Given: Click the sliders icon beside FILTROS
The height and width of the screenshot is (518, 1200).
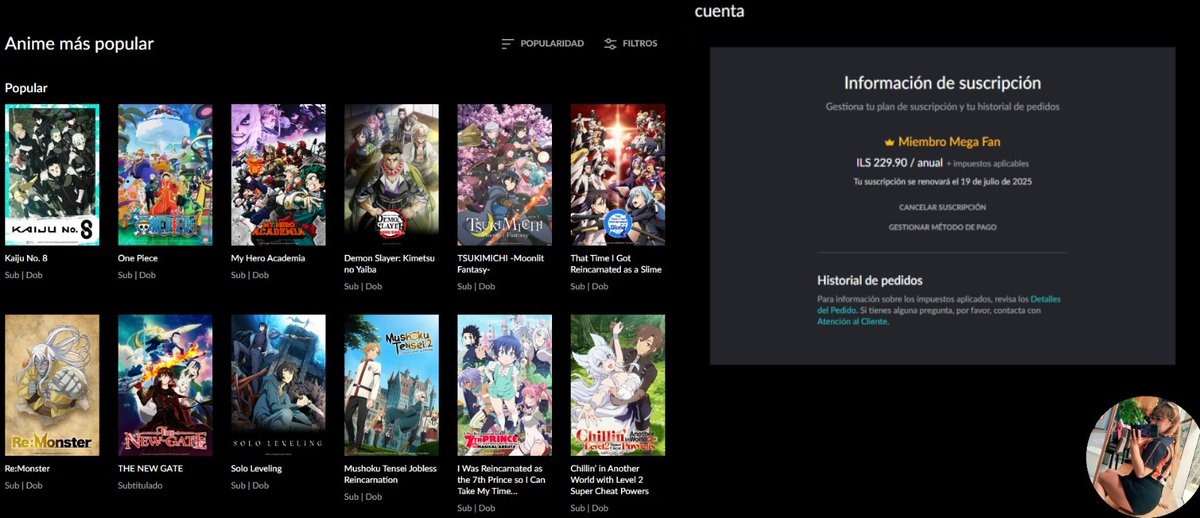Looking at the screenshot, I should click(x=610, y=44).
